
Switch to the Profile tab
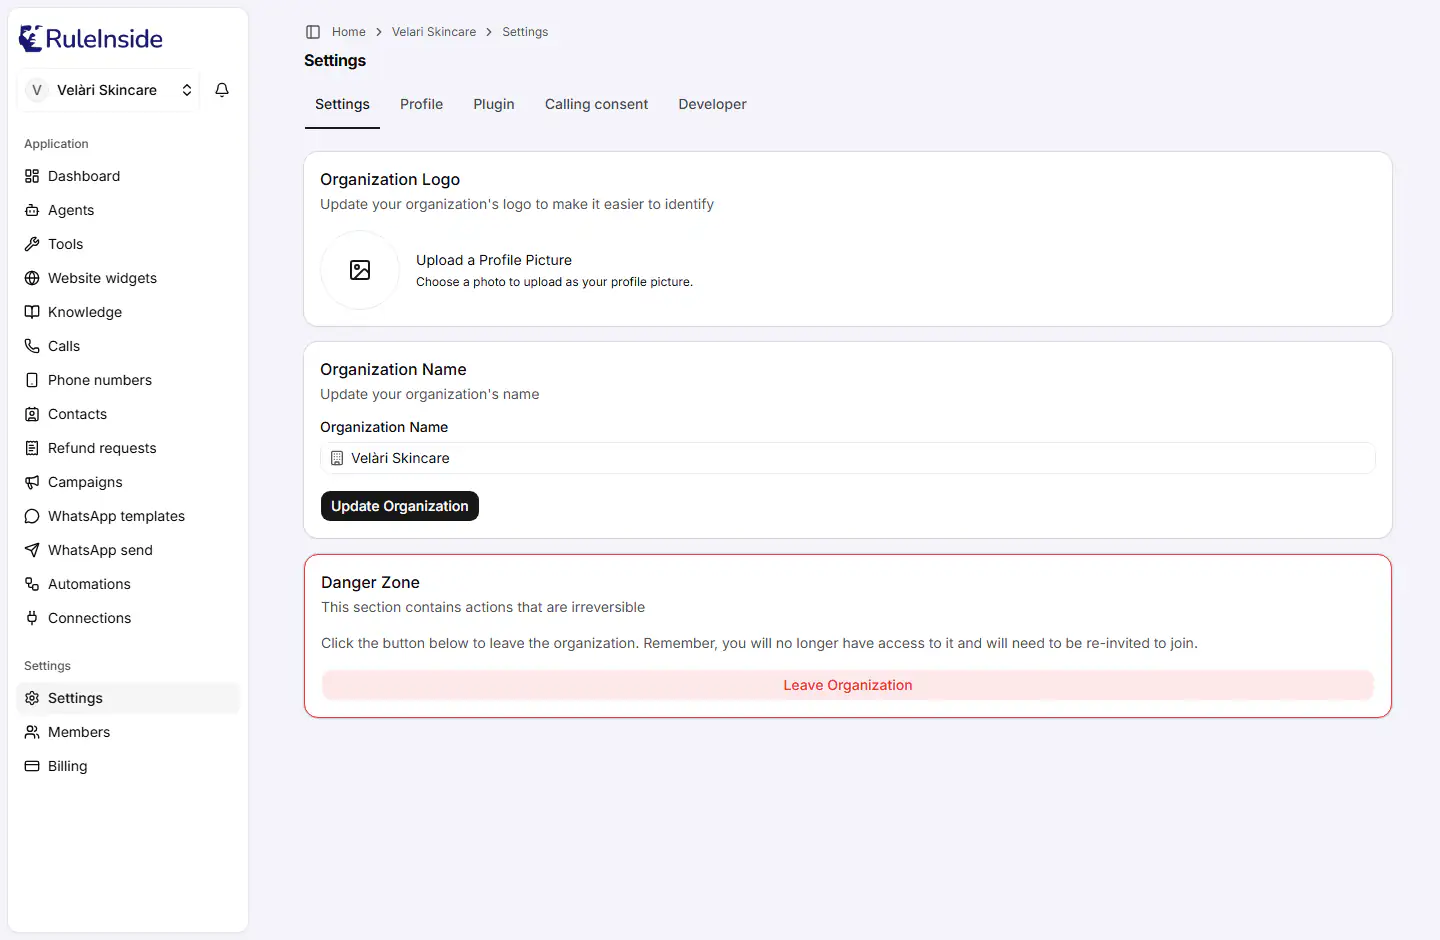point(421,104)
